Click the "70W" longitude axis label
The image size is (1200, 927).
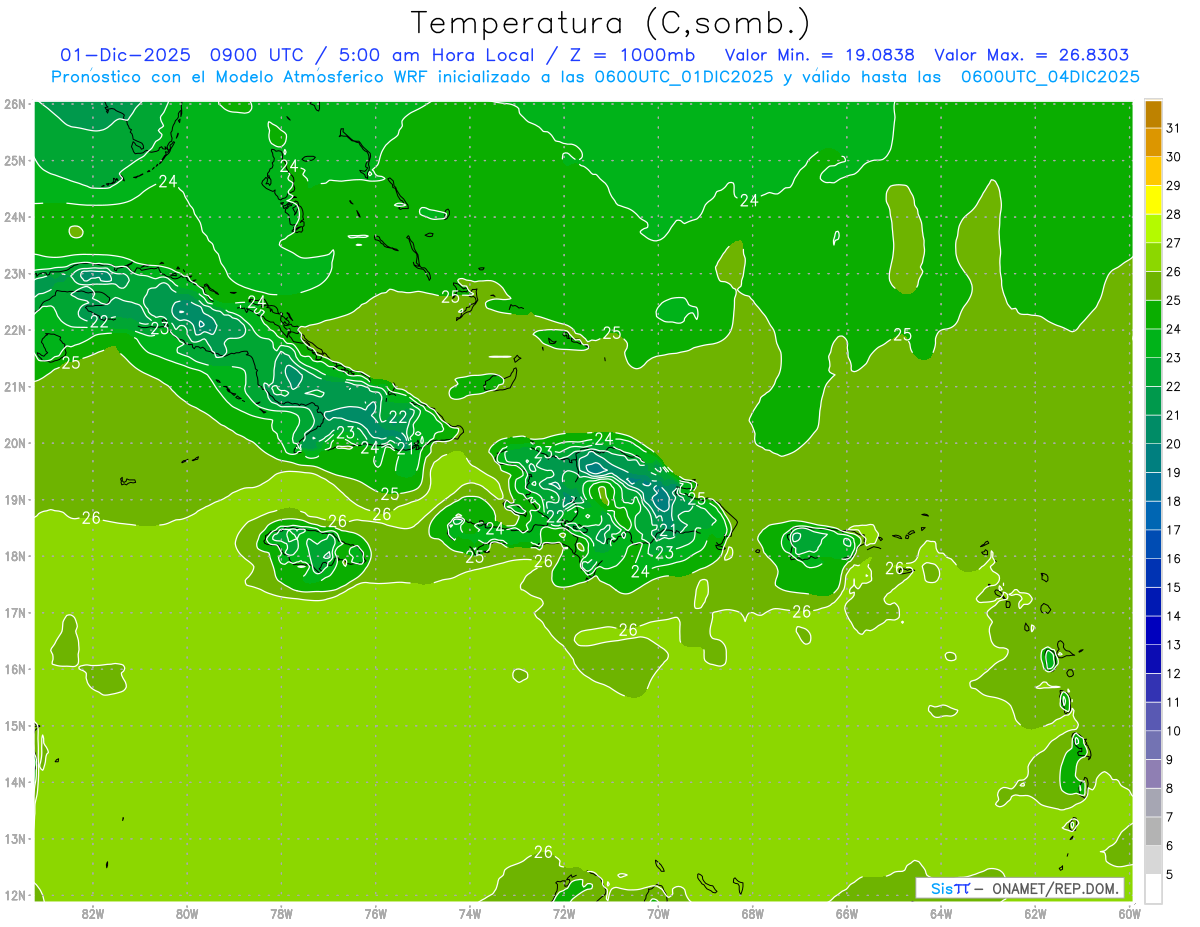658,913
